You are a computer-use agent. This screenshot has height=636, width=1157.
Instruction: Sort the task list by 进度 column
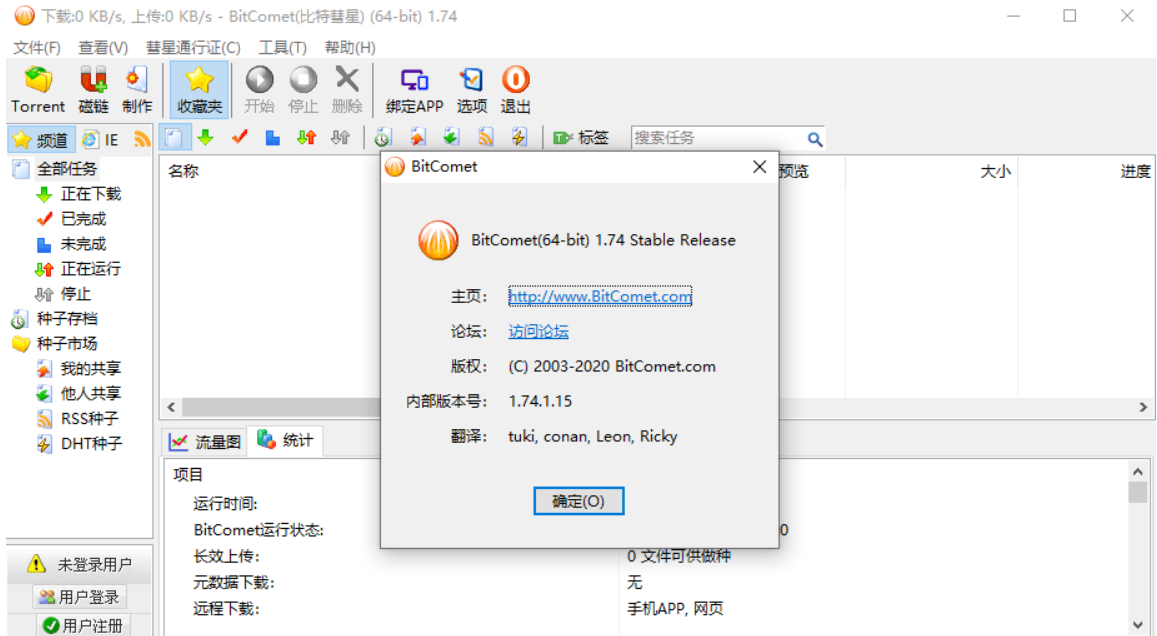tap(1135, 172)
